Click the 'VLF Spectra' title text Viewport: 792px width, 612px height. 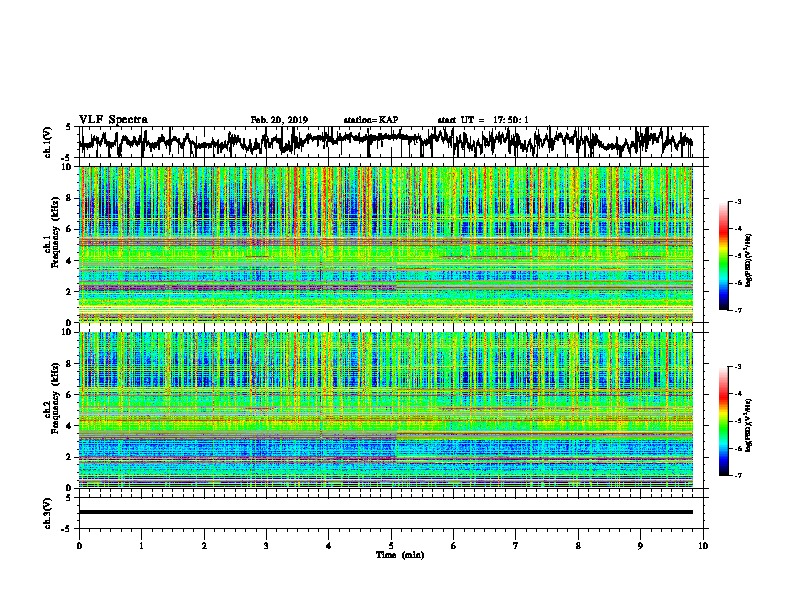(x=113, y=120)
